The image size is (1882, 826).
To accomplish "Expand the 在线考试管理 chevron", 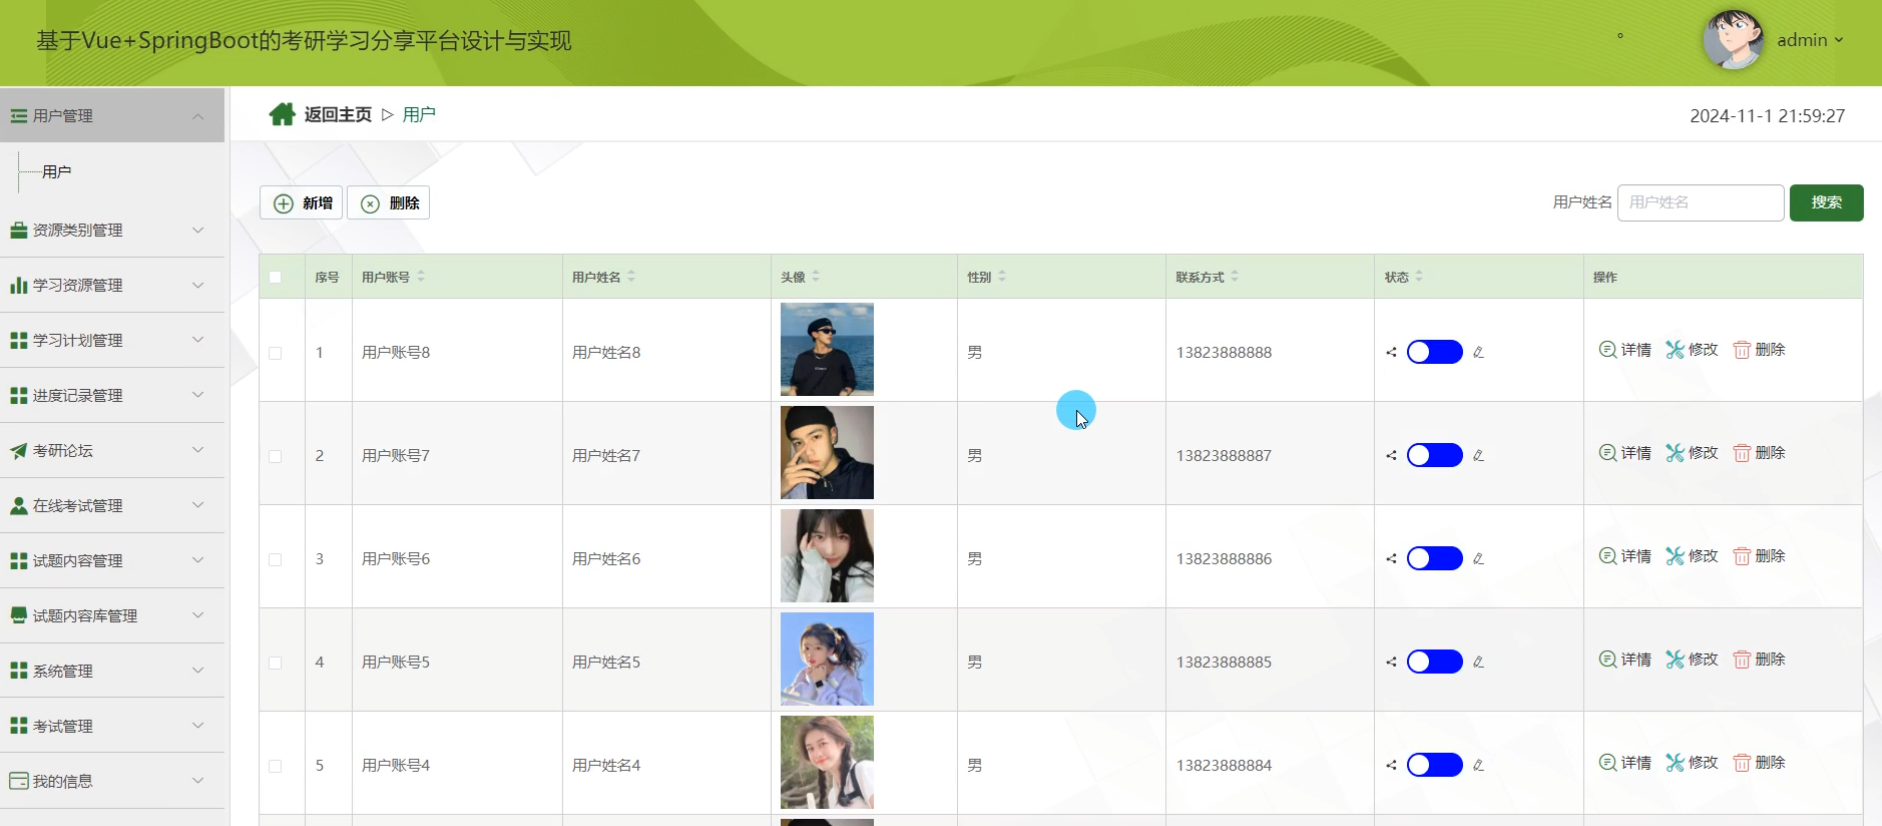I will (198, 505).
